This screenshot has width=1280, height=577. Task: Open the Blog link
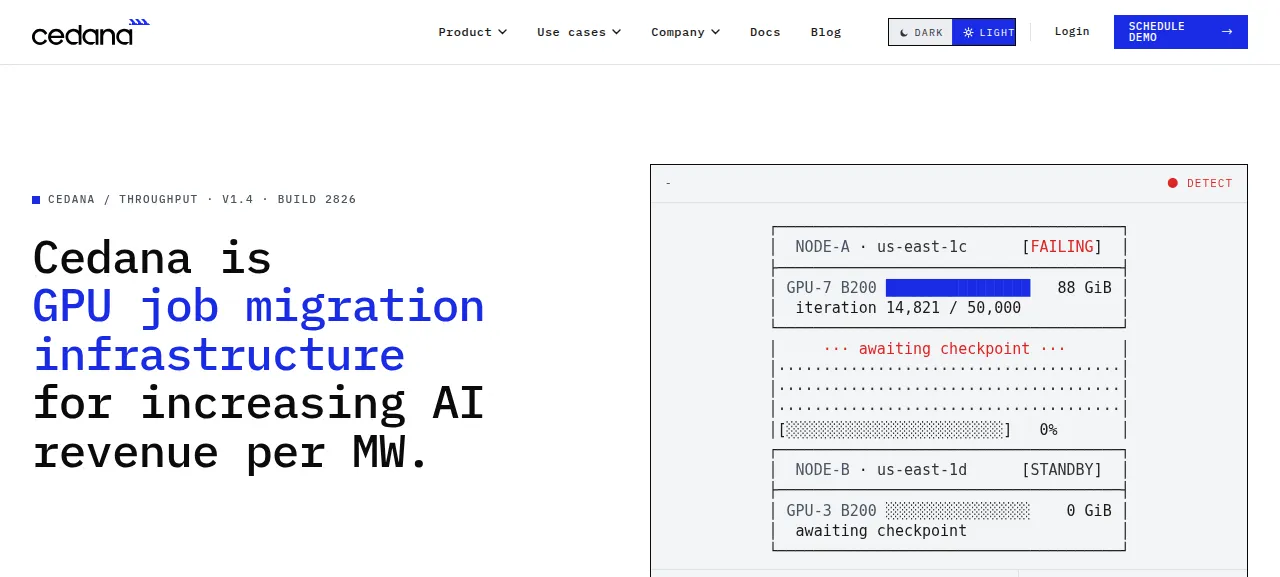click(826, 32)
